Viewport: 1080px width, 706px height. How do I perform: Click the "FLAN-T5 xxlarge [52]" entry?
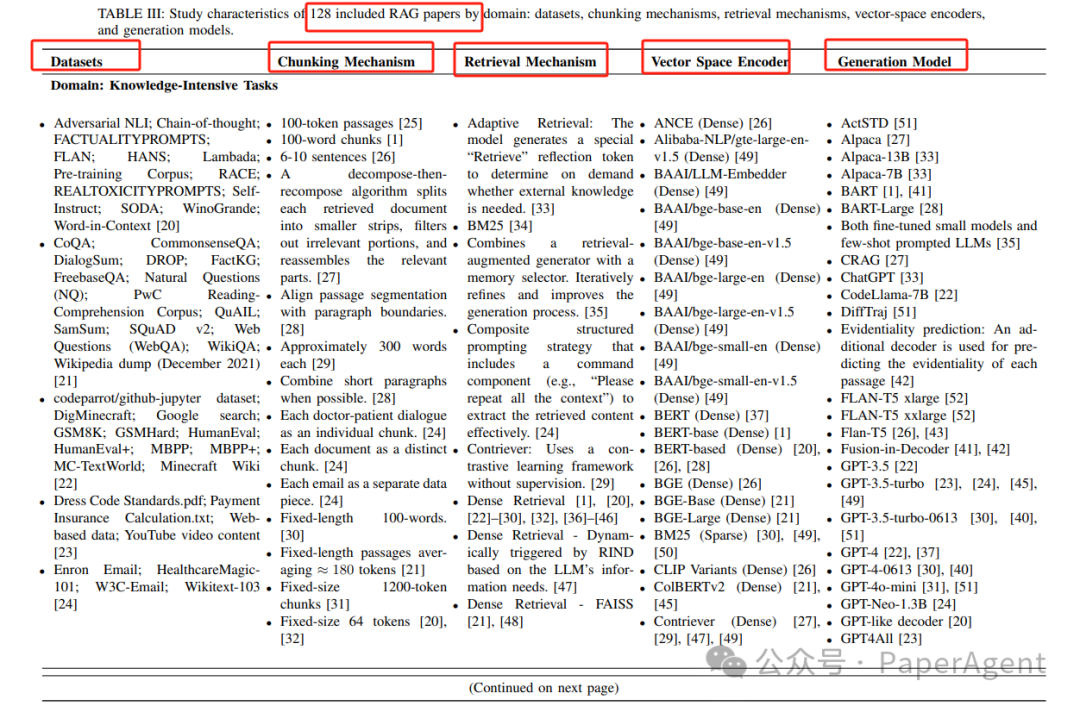(x=907, y=415)
